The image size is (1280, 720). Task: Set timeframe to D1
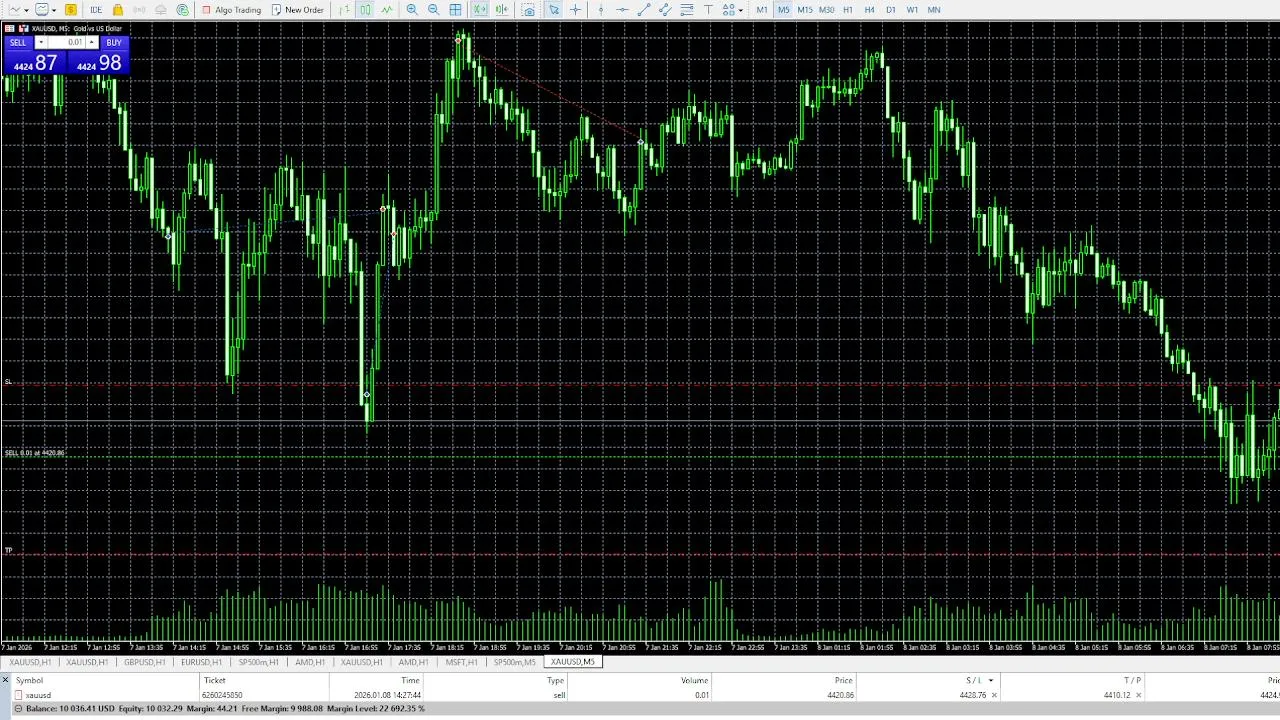(891, 10)
